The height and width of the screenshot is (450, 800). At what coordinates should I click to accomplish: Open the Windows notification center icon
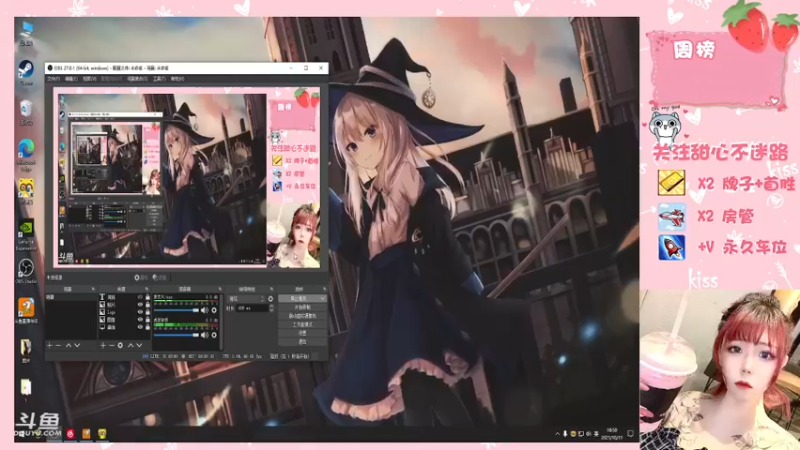(x=631, y=434)
